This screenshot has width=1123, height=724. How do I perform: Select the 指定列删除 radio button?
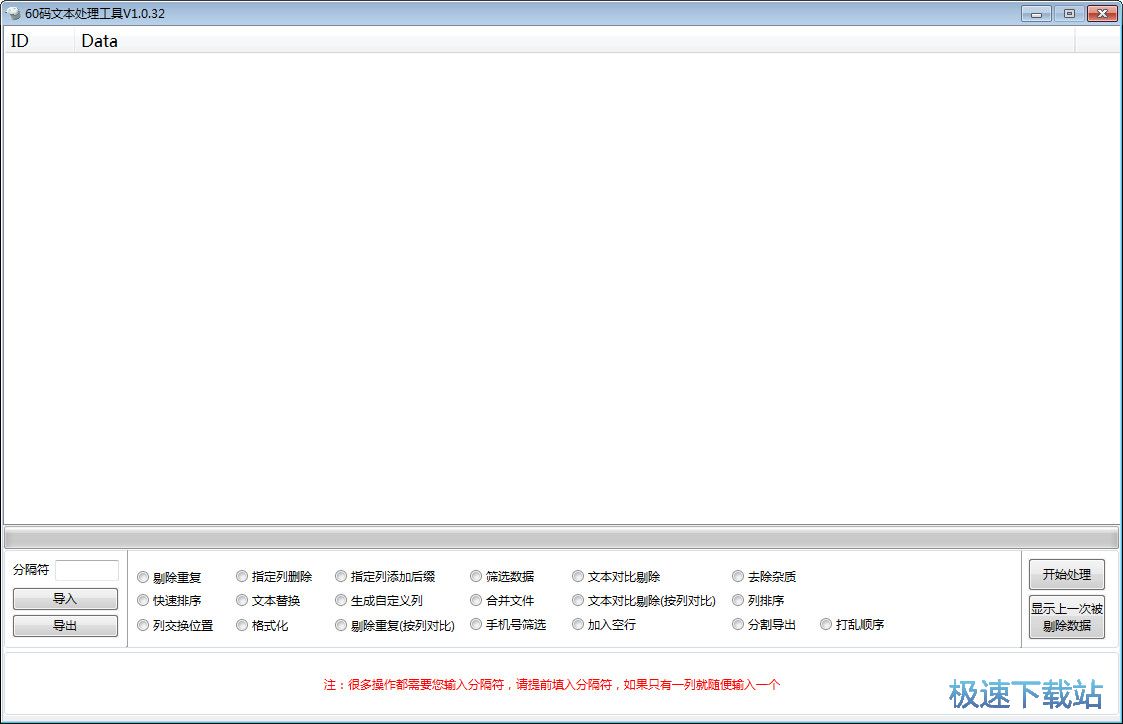click(242, 576)
